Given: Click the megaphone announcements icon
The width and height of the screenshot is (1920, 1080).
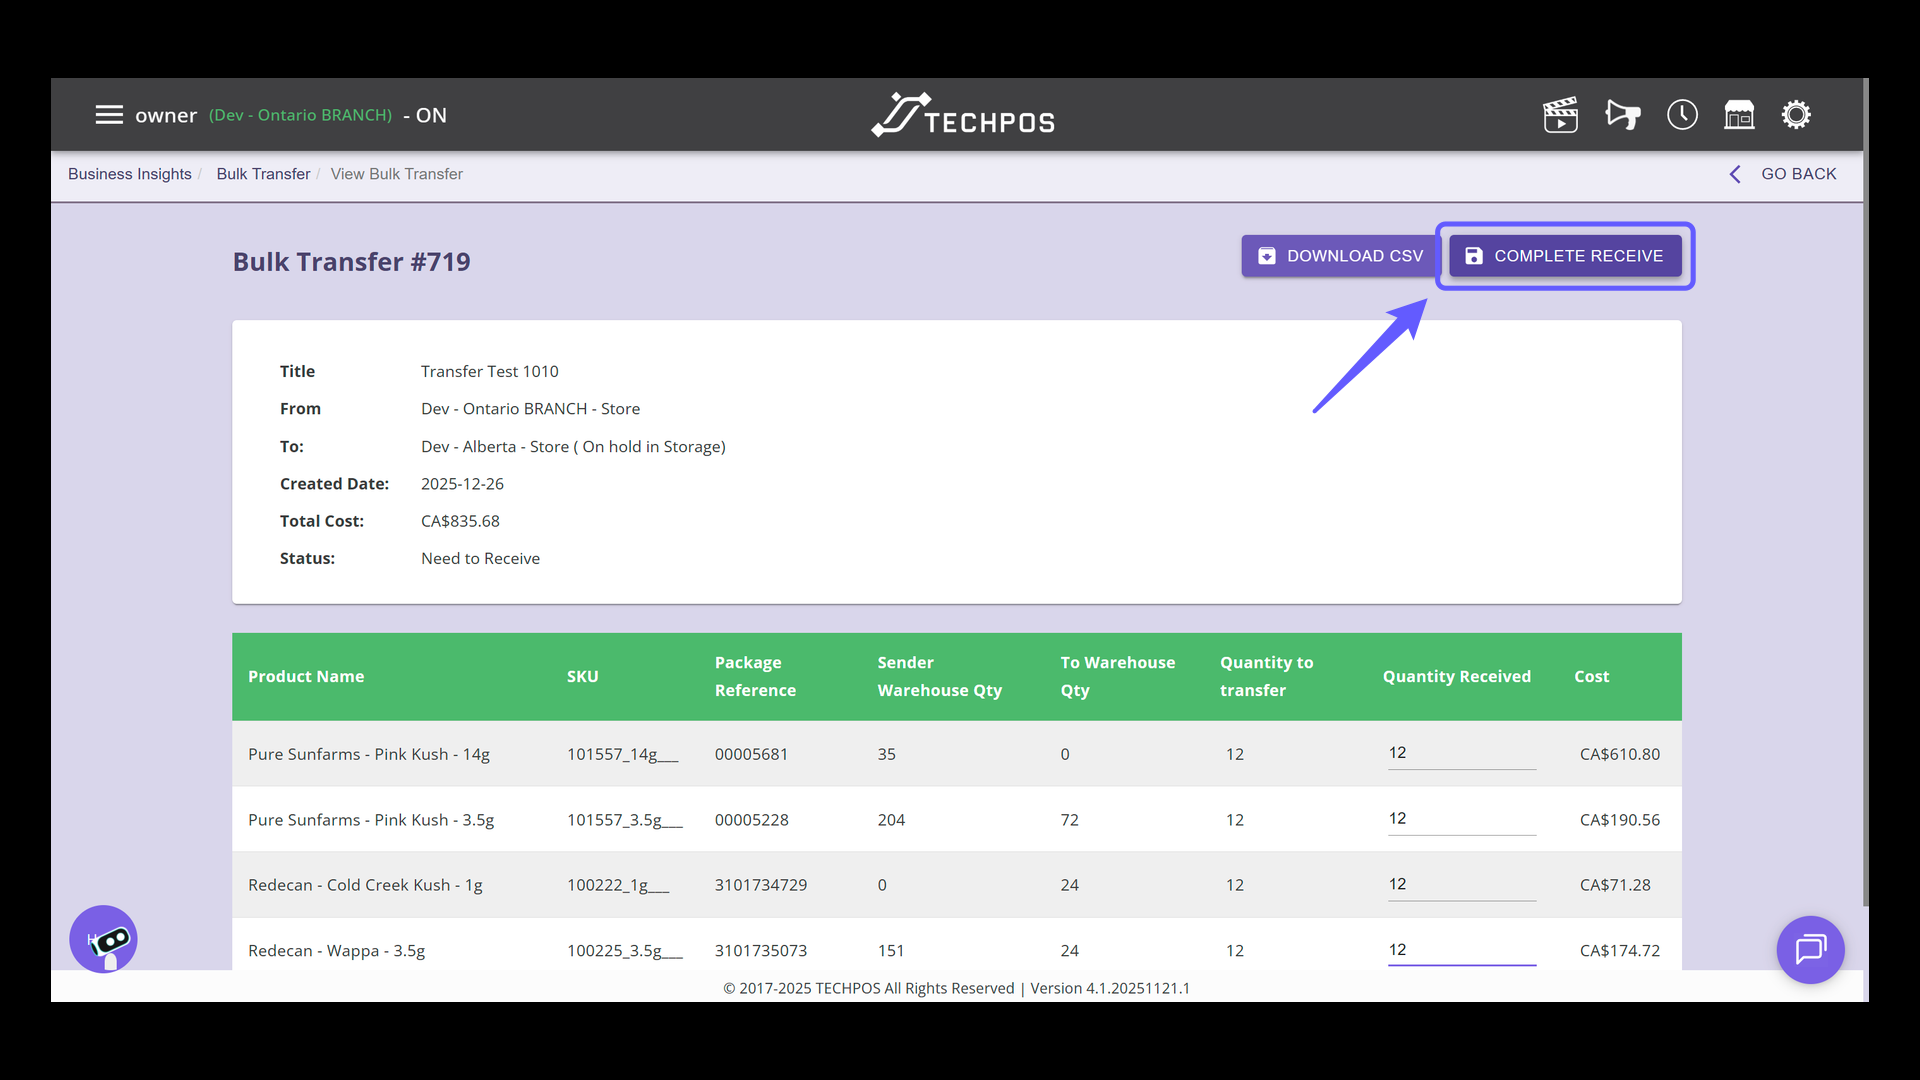Looking at the screenshot, I should point(1622,114).
